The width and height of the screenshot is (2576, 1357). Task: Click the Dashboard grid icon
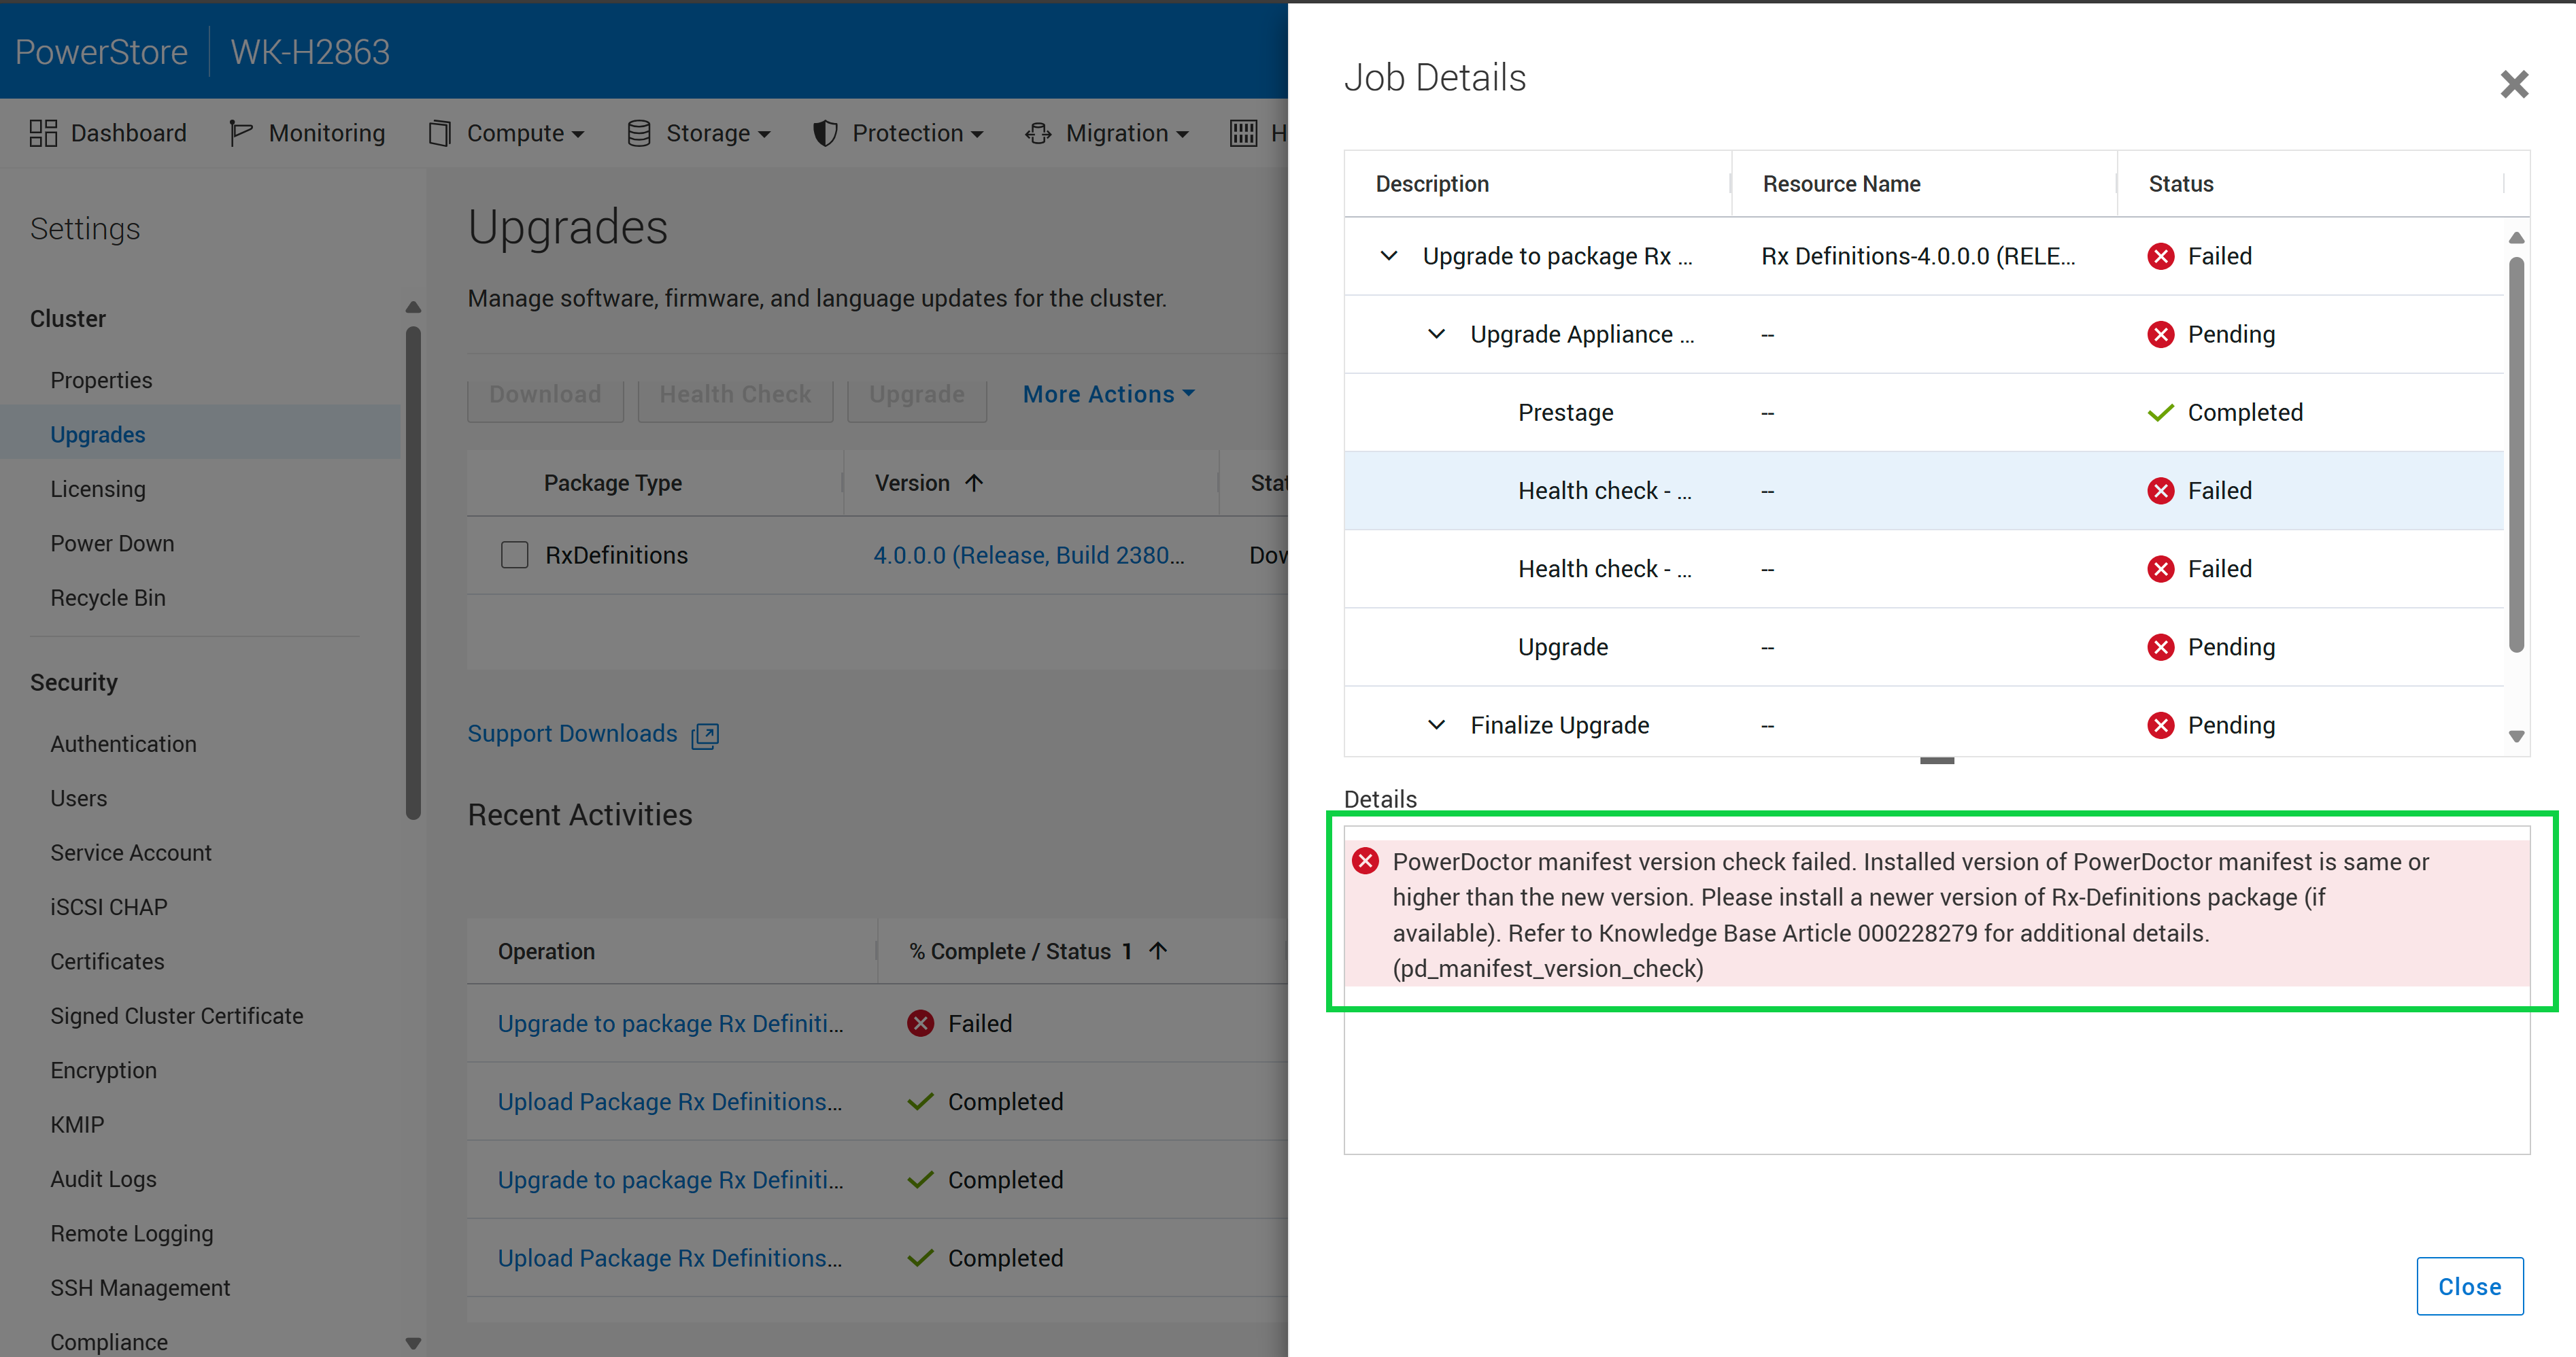(43, 132)
